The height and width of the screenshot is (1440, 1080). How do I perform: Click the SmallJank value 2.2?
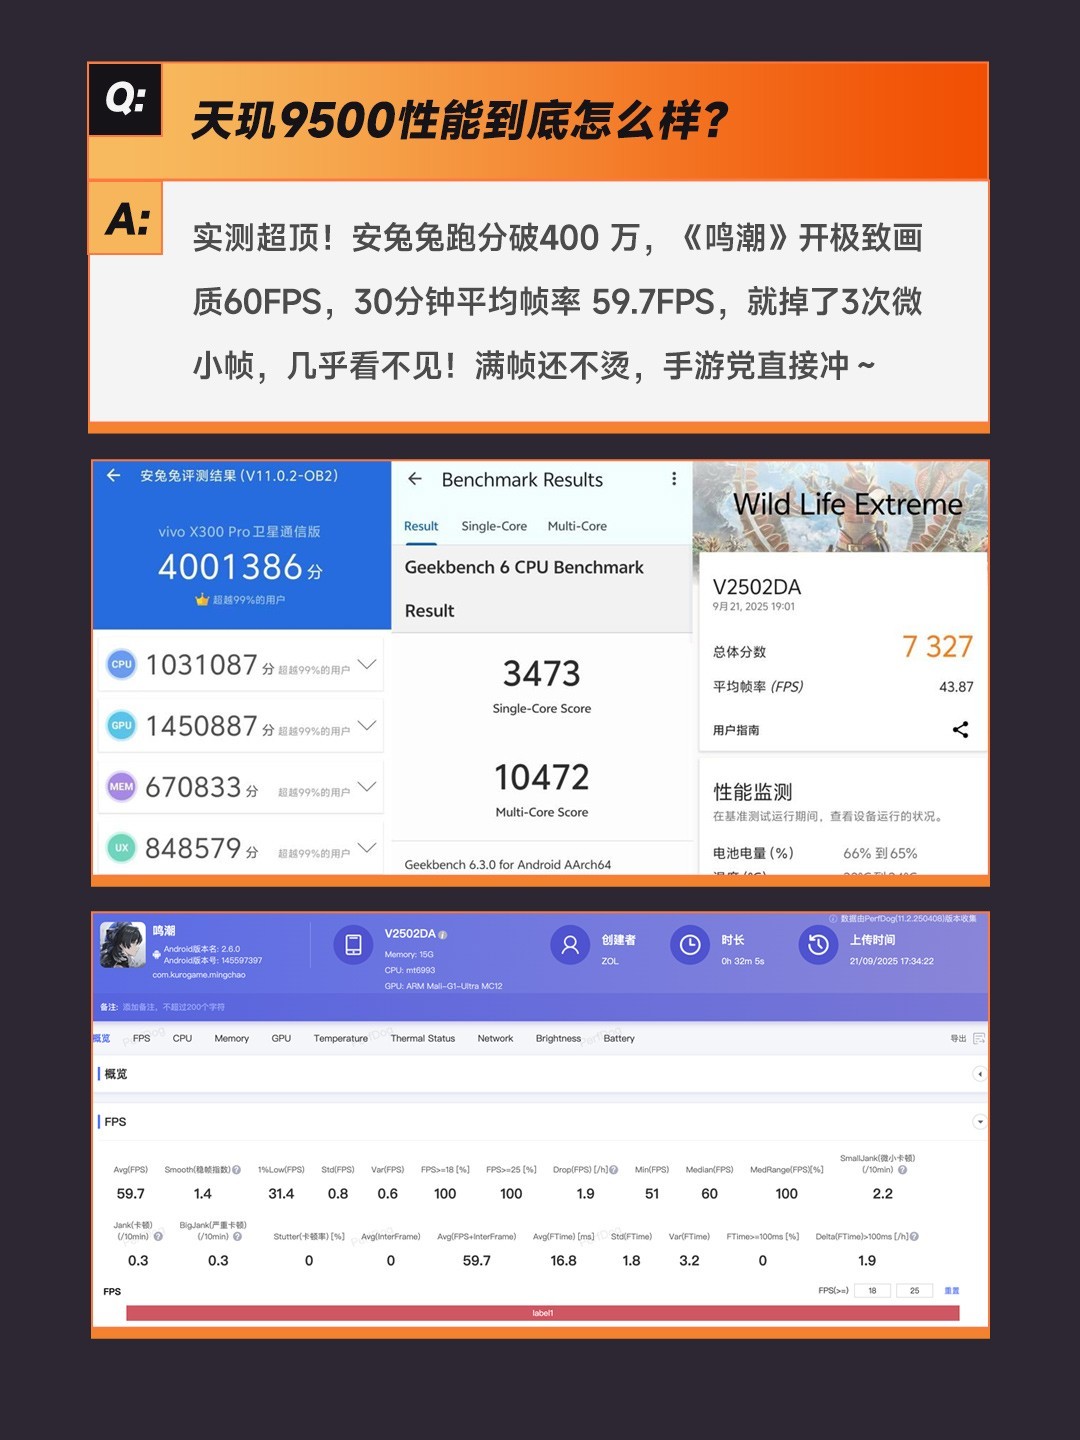point(883,1194)
